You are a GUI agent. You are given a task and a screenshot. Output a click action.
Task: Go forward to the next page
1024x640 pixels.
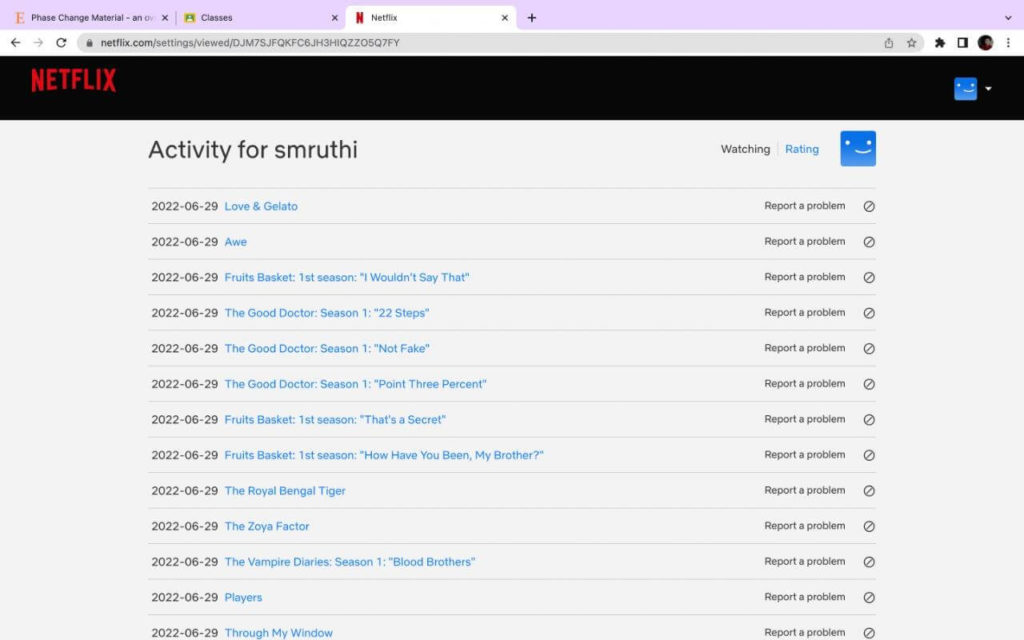pyautogui.click(x=39, y=42)
